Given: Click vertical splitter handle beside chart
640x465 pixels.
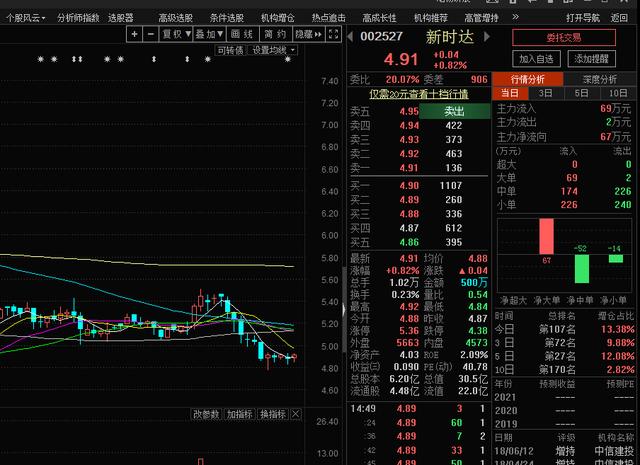Looking at the screenshot, I should [344, 309].
